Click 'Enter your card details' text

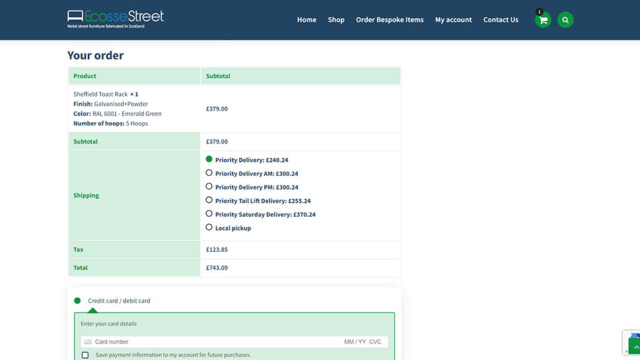pyautogui.click(x=109, y=324)
